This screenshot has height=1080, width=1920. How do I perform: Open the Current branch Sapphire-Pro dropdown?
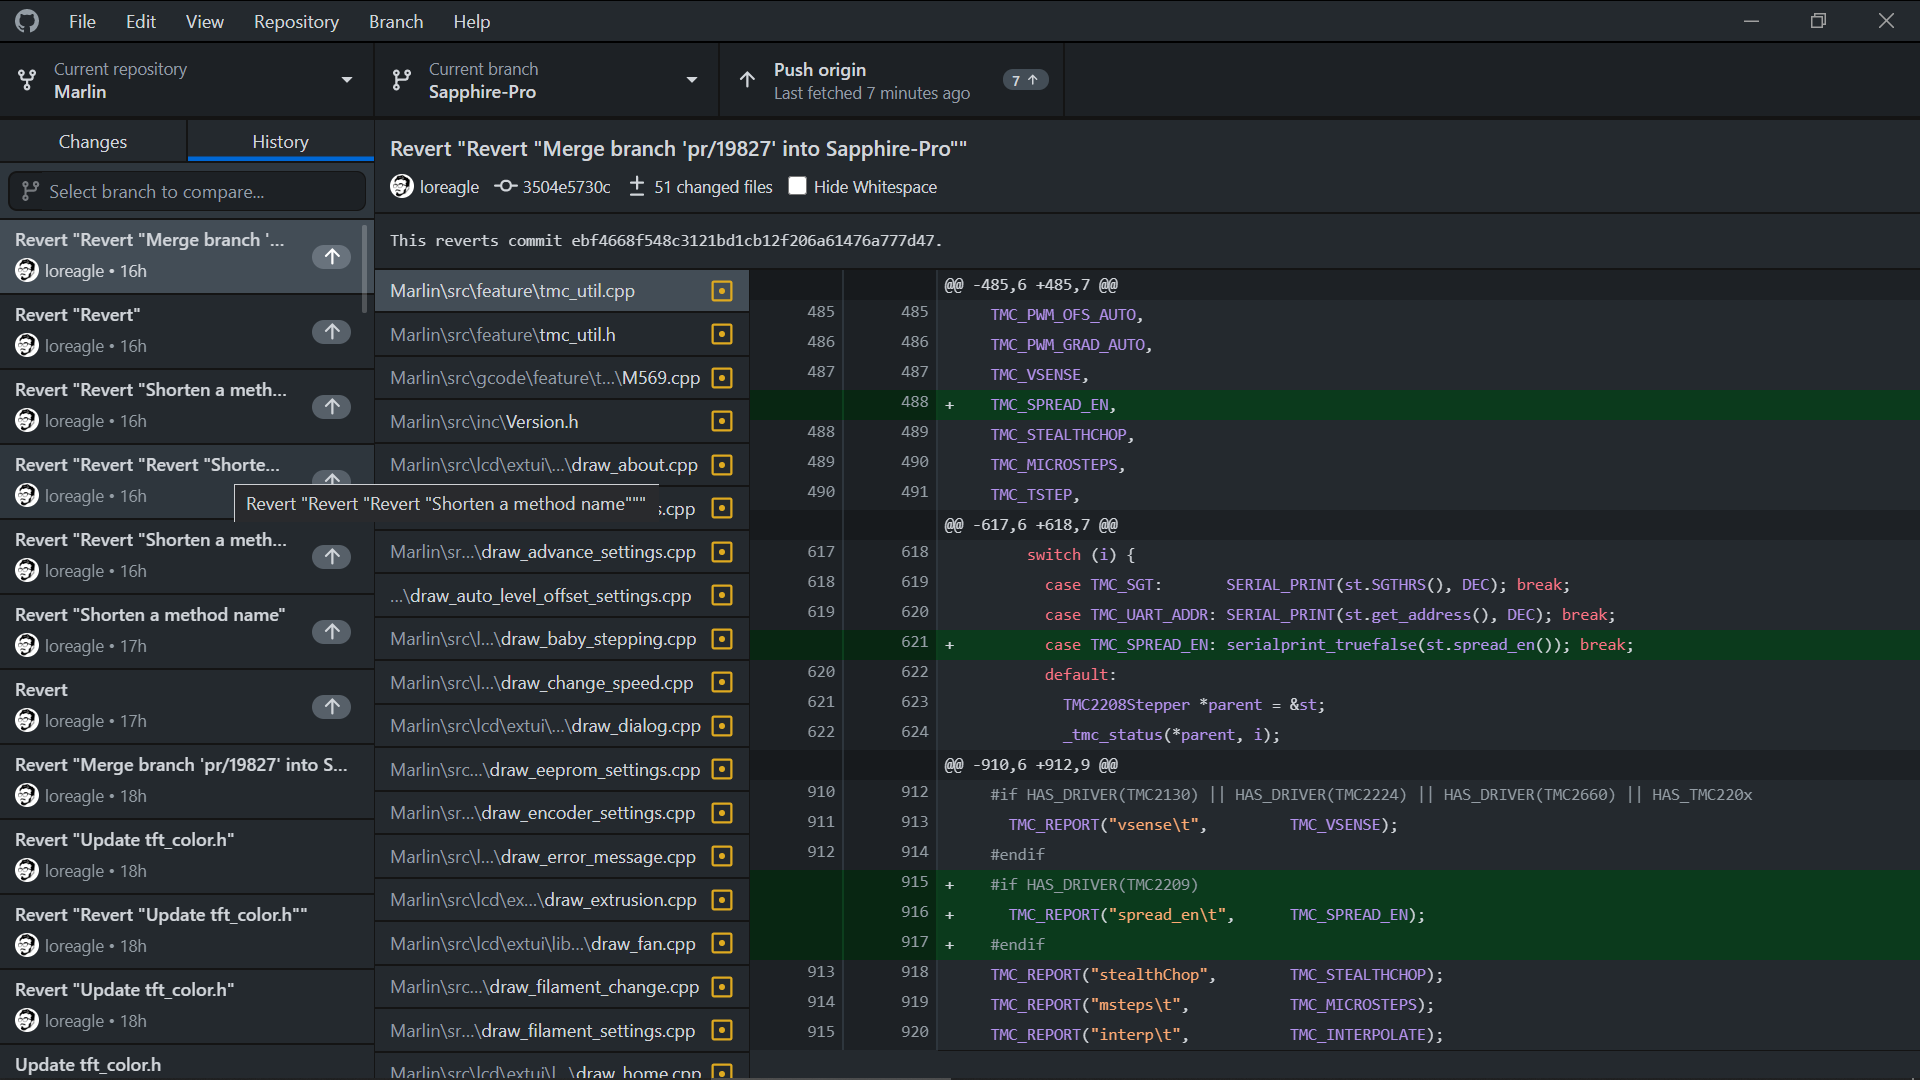[546, 80]
